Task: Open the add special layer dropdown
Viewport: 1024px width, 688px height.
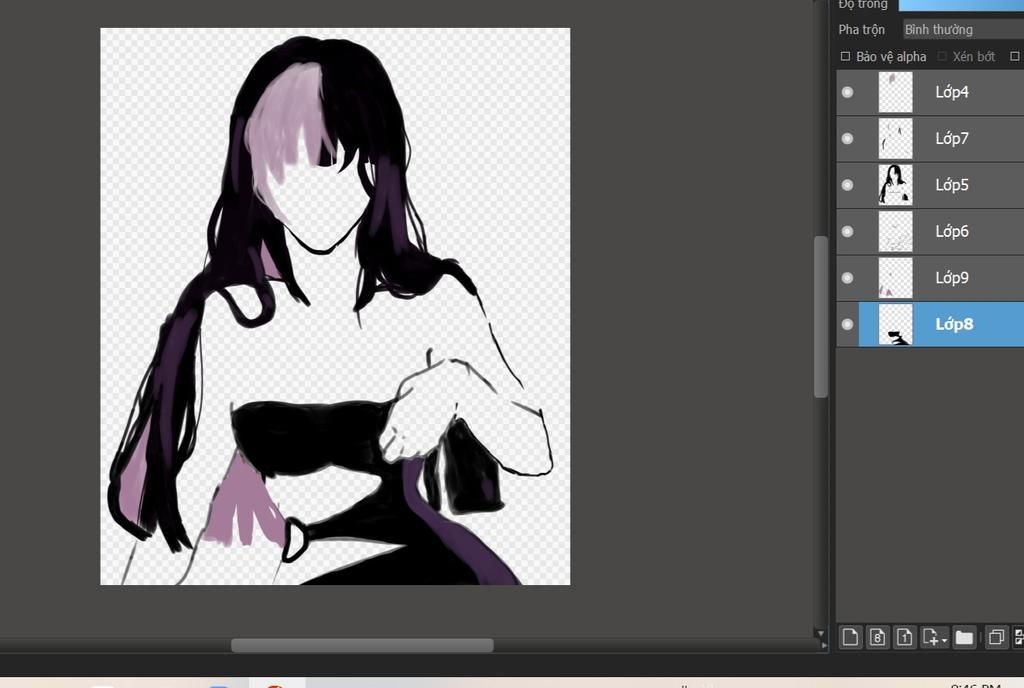Action: tap(934, 637)
